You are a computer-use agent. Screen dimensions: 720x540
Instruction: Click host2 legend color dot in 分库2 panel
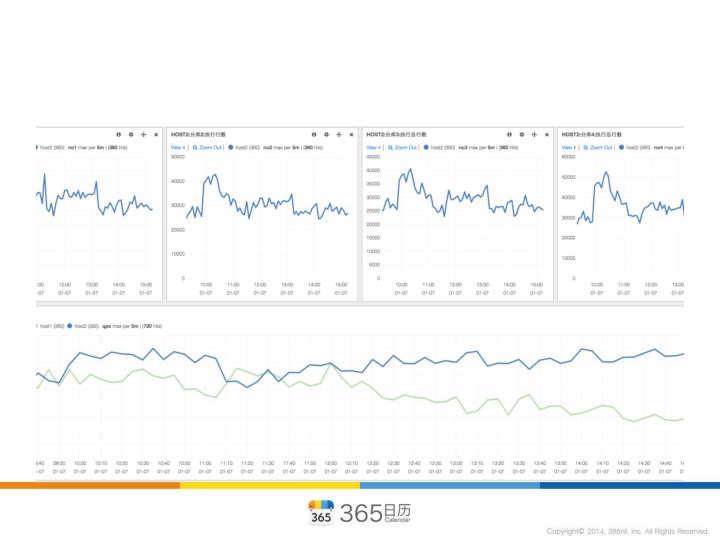tap(231, 147)
